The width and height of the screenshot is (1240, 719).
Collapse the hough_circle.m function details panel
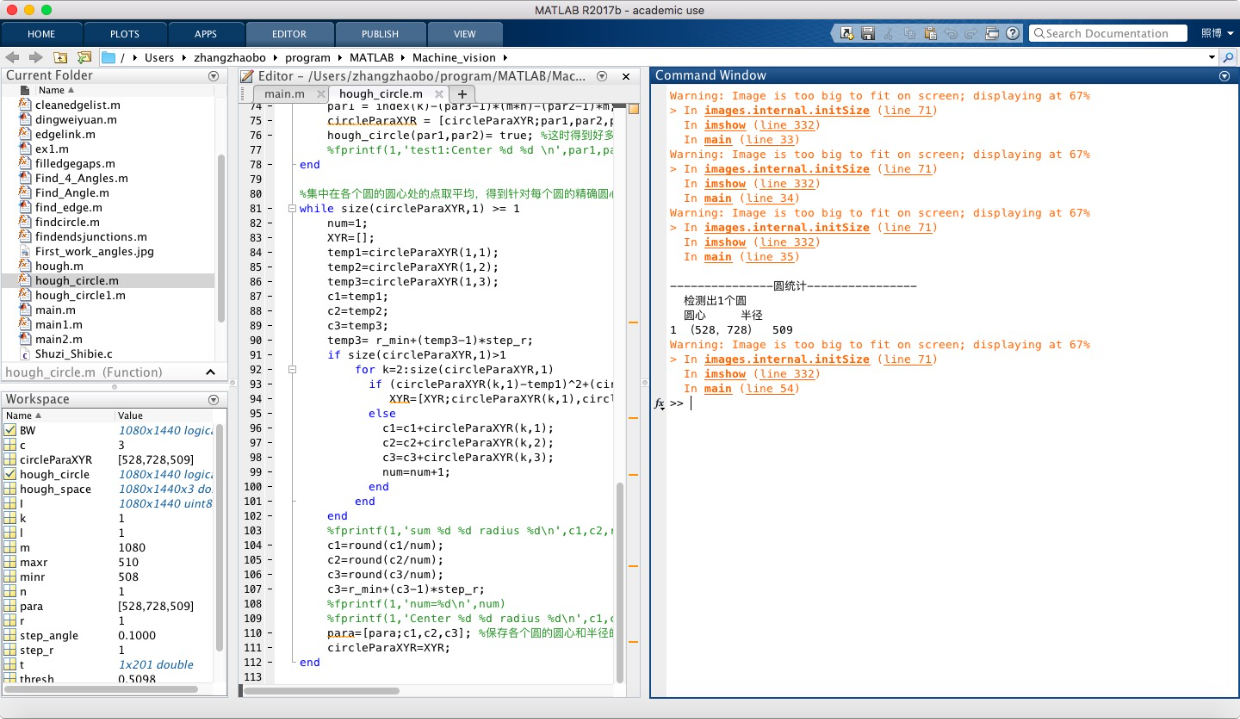point(210,372)
